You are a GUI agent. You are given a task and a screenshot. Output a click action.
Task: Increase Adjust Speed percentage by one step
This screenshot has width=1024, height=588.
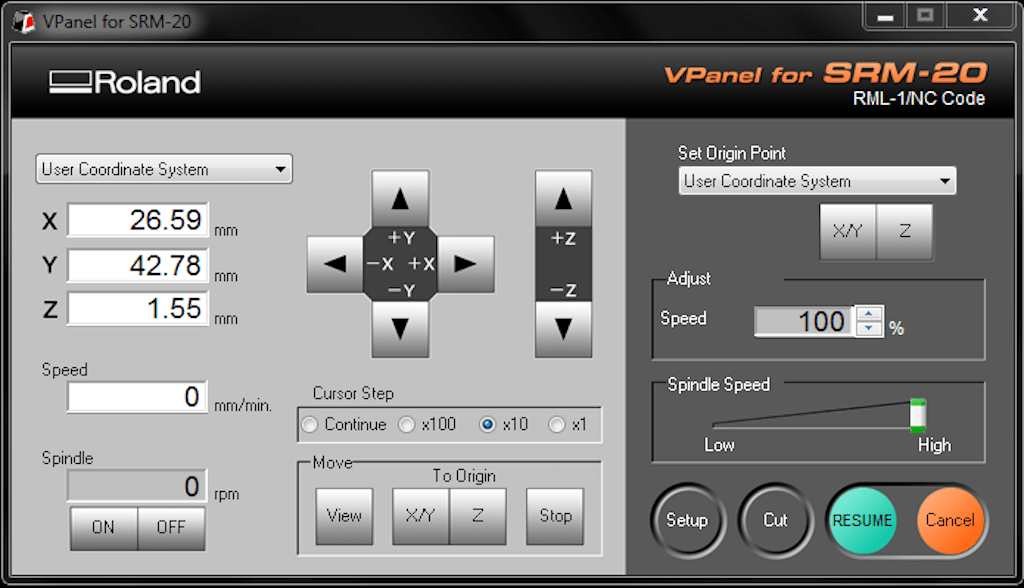point(869,314)
